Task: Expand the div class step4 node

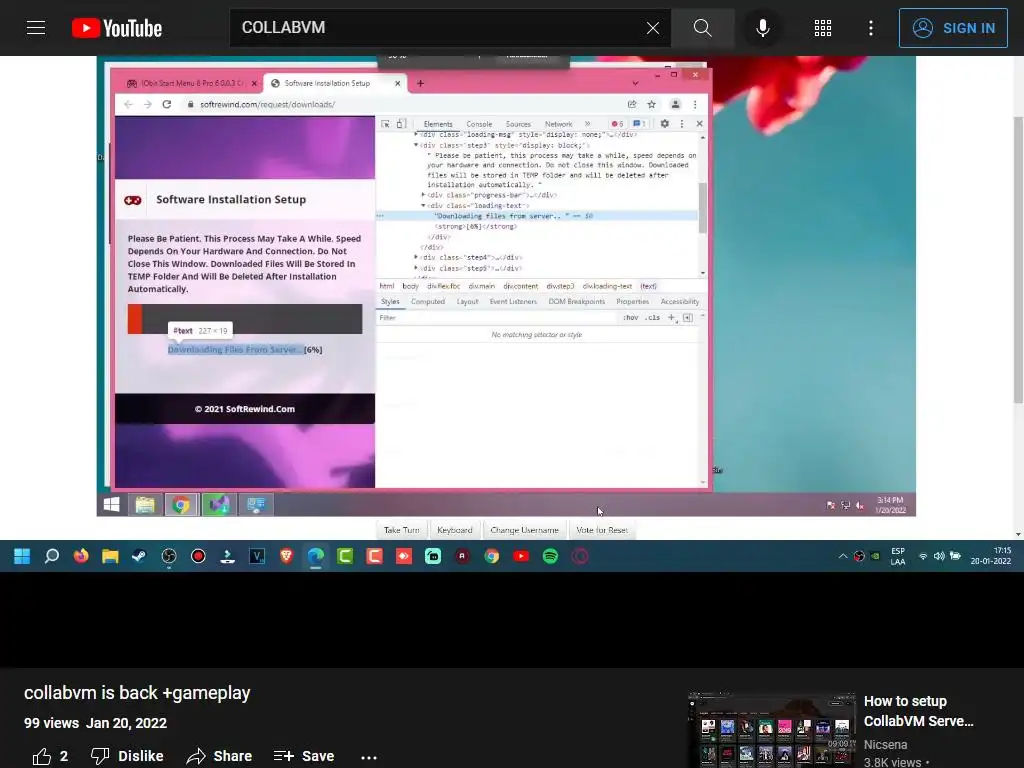Action: pos(417,257)
